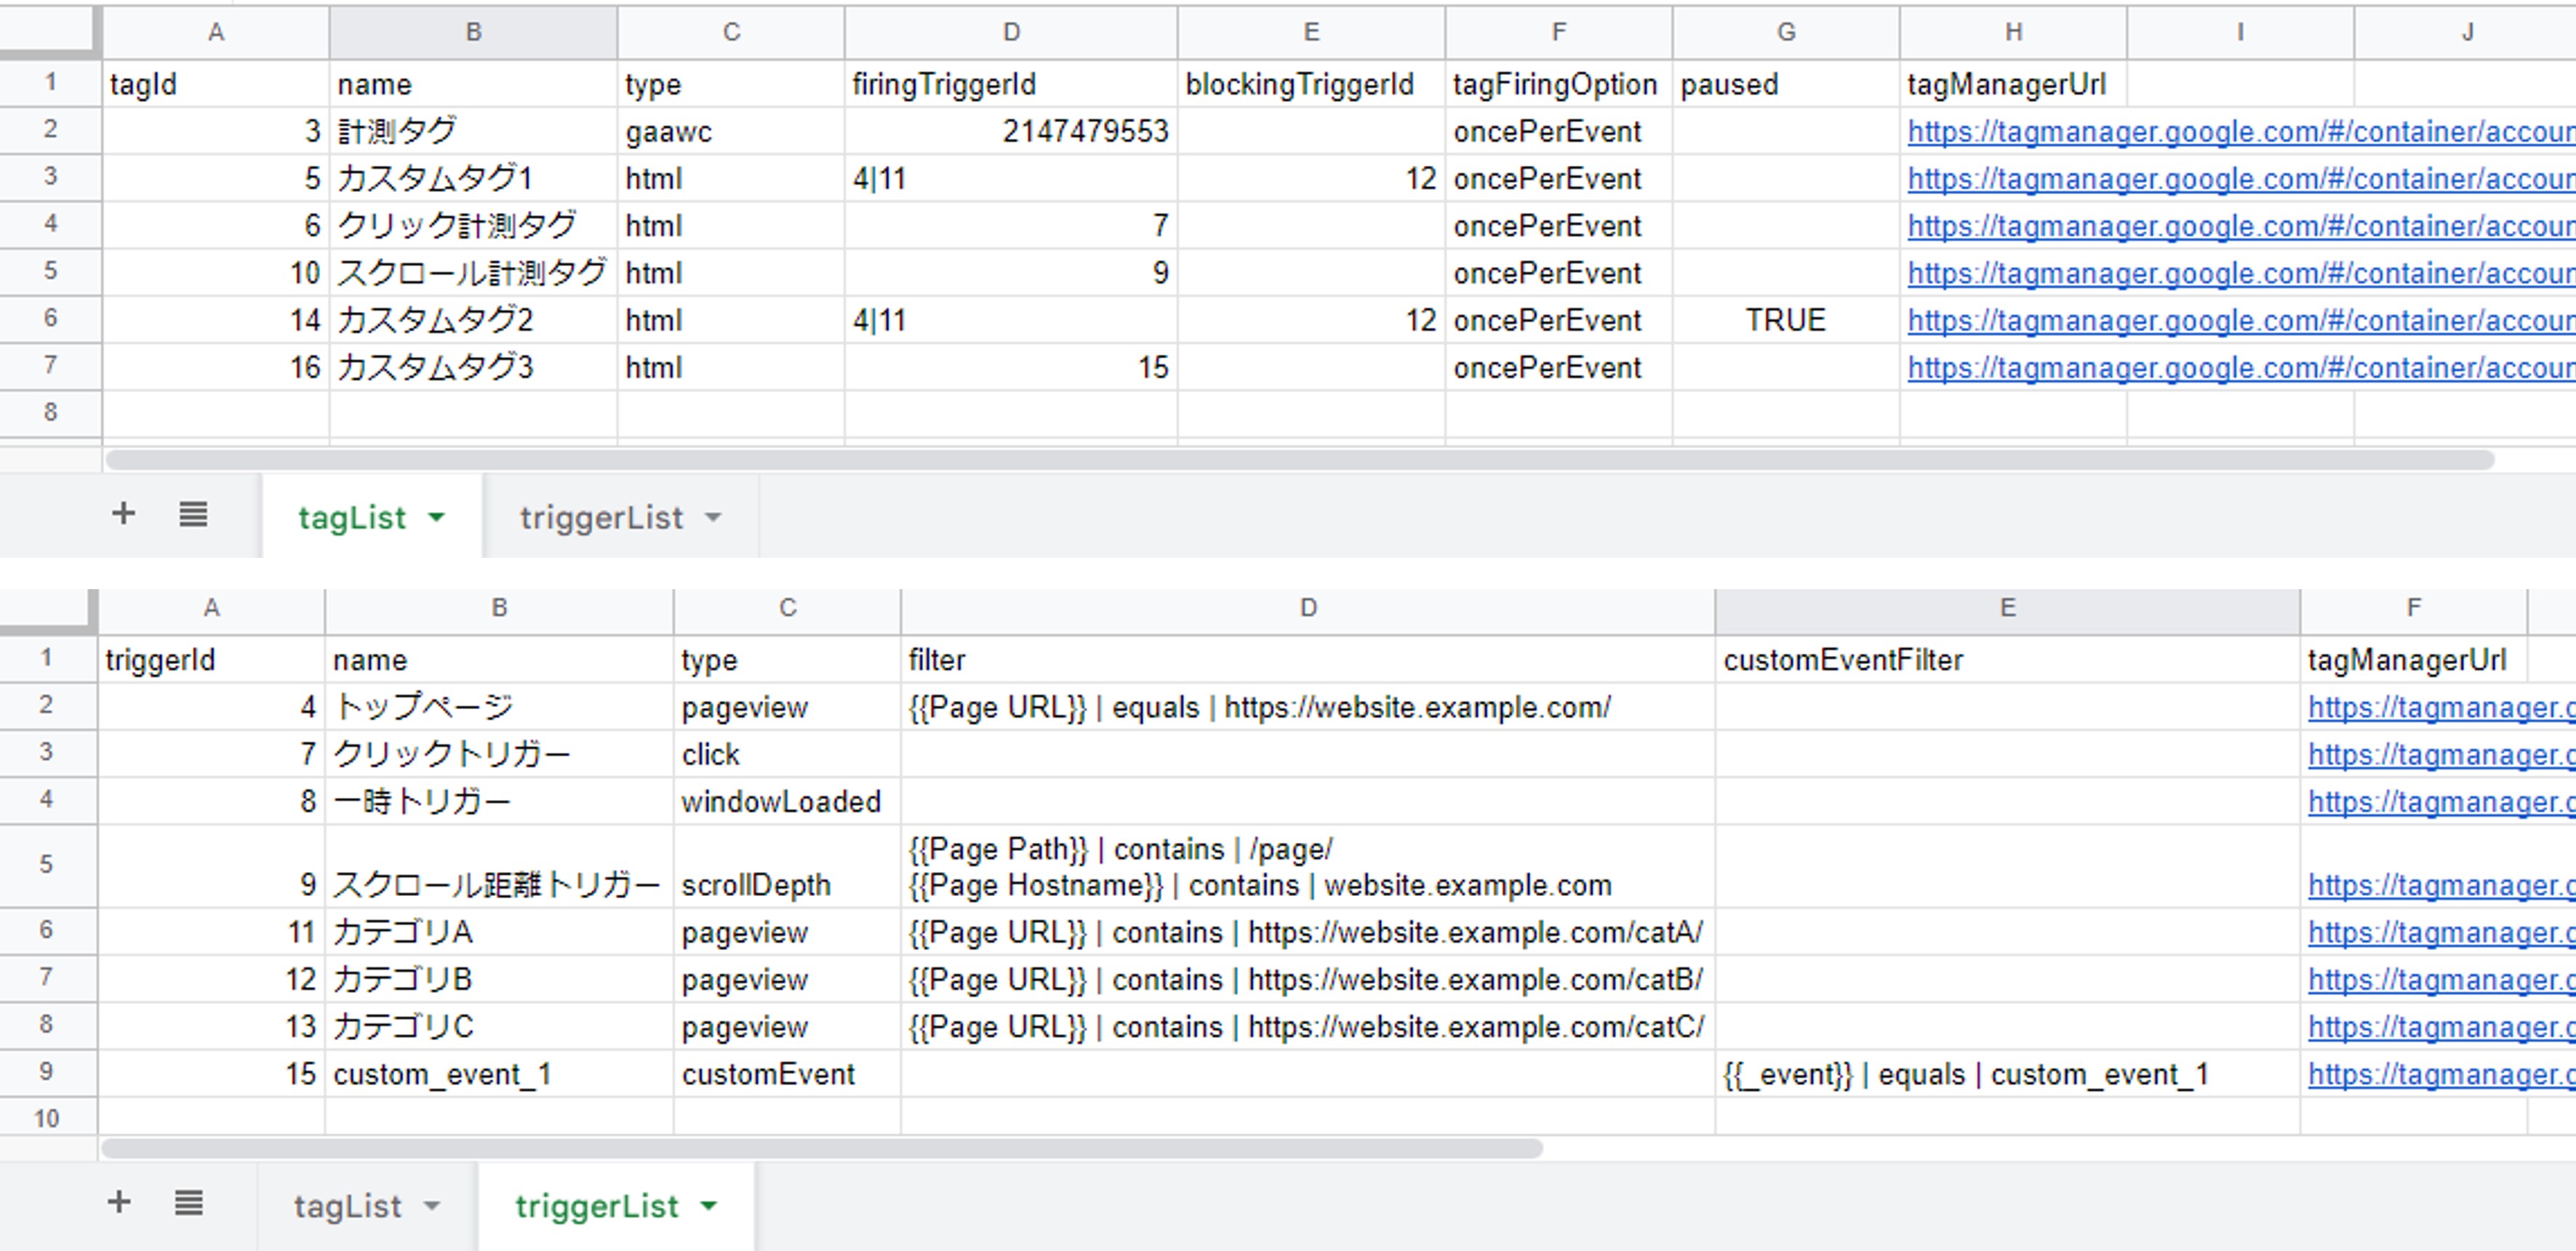Open Tag Manager link for スクロール計測タグ row
The width and height of the screenshot is (2576, 1251).
pyautogui.click(x=2241, y=273)
